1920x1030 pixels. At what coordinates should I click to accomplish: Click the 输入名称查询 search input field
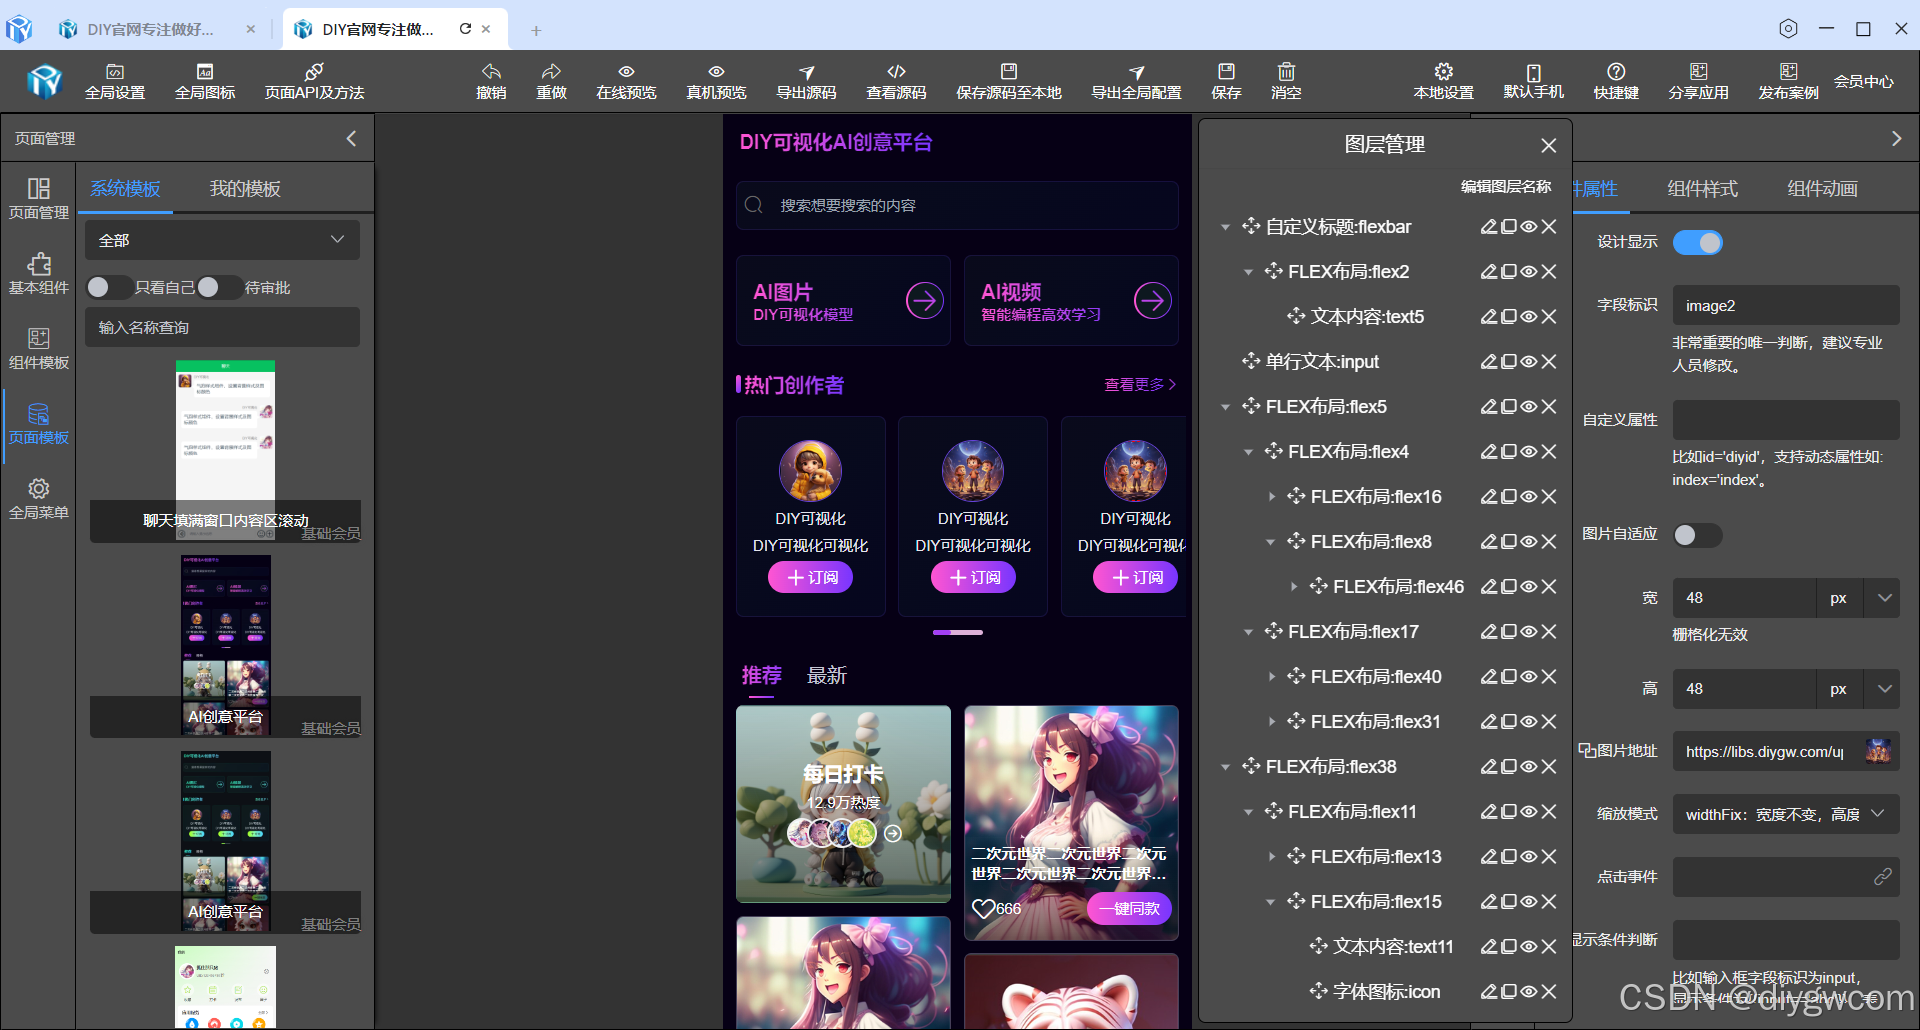221,326
